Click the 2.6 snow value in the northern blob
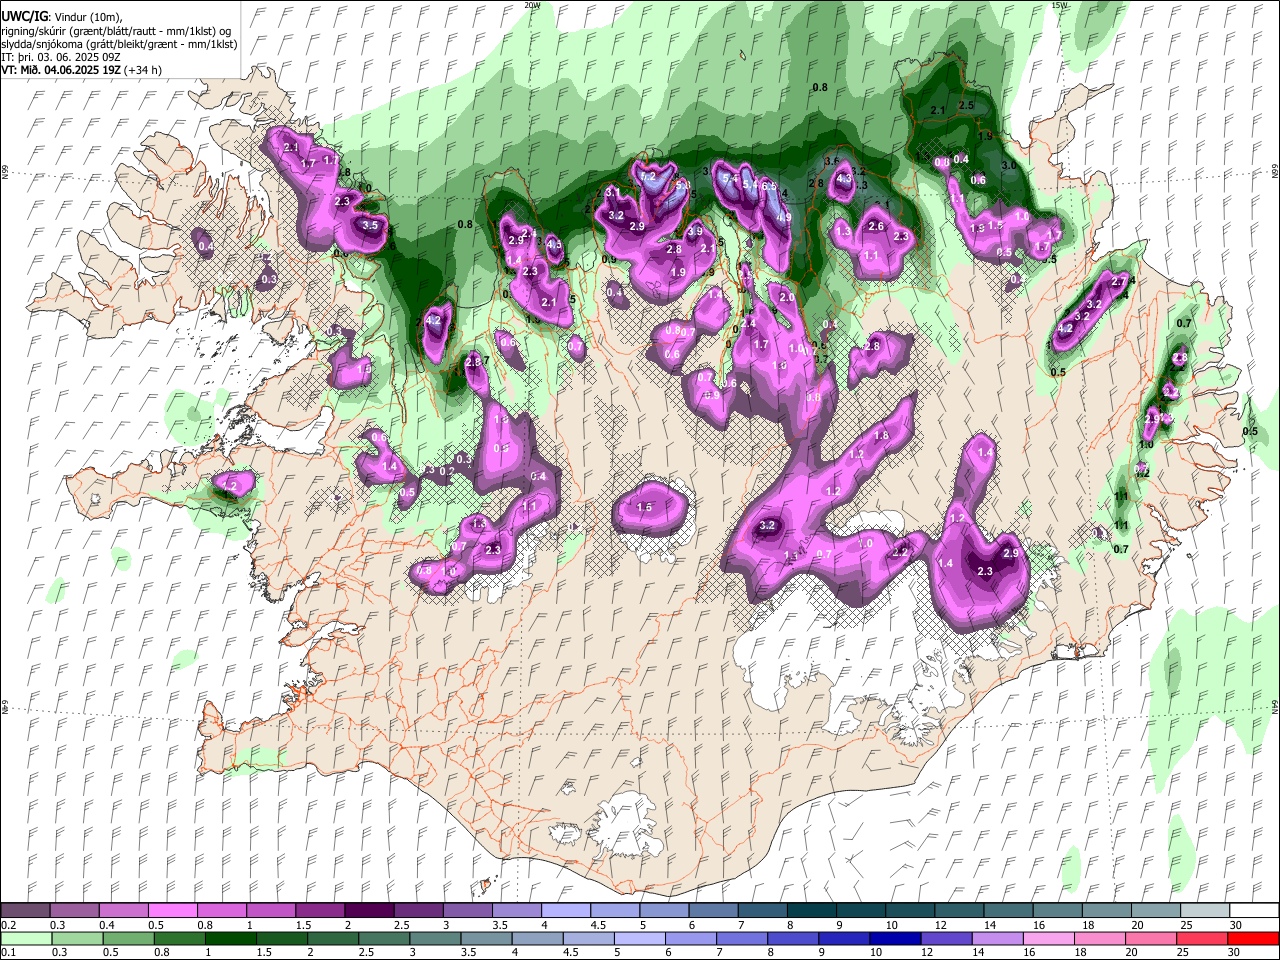 876,227
